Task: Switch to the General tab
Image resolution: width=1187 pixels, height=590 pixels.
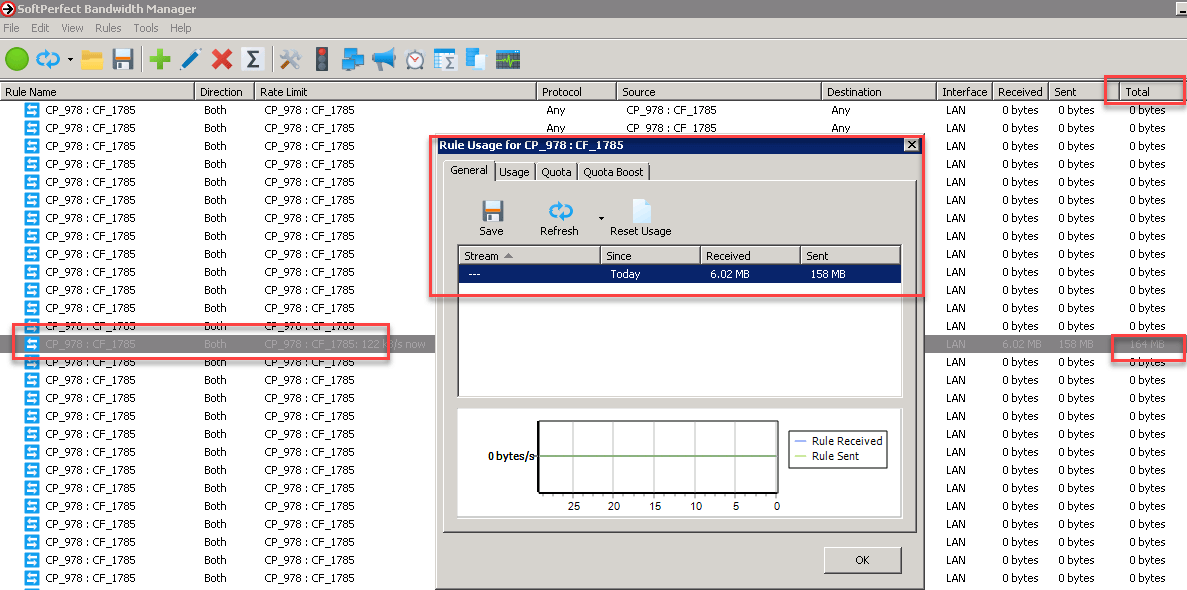Action: pyautogui.click(x=469, y=170)
